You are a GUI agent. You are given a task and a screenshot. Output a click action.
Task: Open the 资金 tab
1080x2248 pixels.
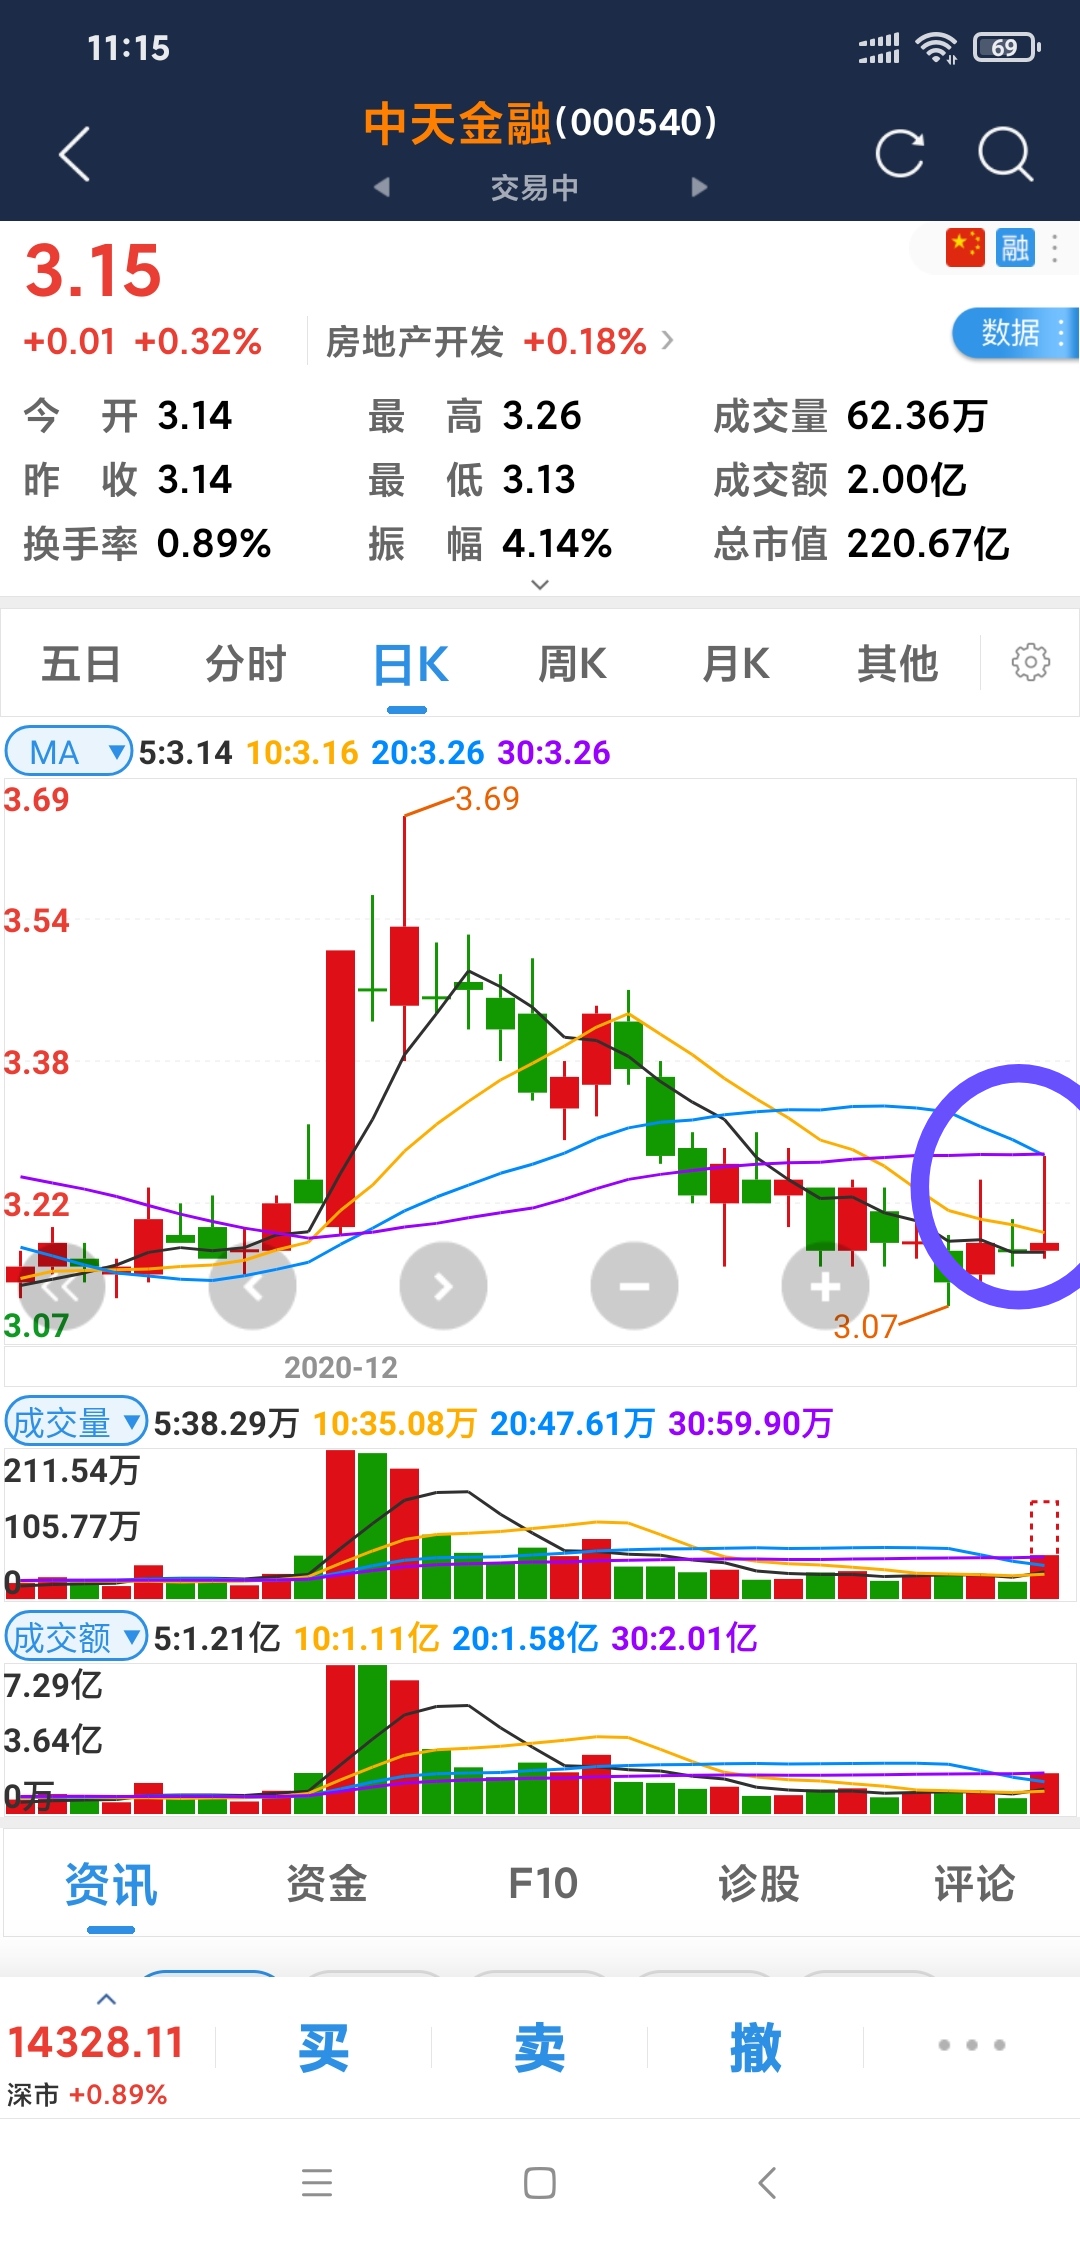[327, 1884]
